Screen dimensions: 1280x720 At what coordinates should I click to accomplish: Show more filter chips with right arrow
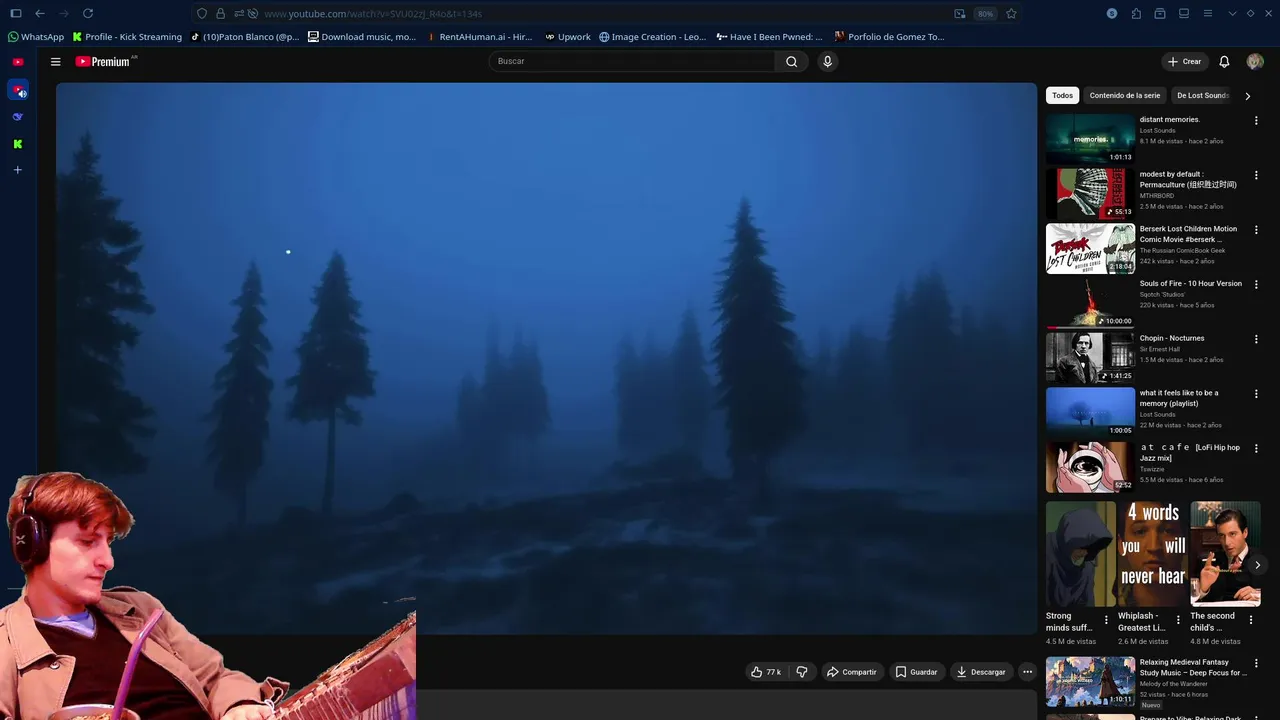tap(1247, 96)
